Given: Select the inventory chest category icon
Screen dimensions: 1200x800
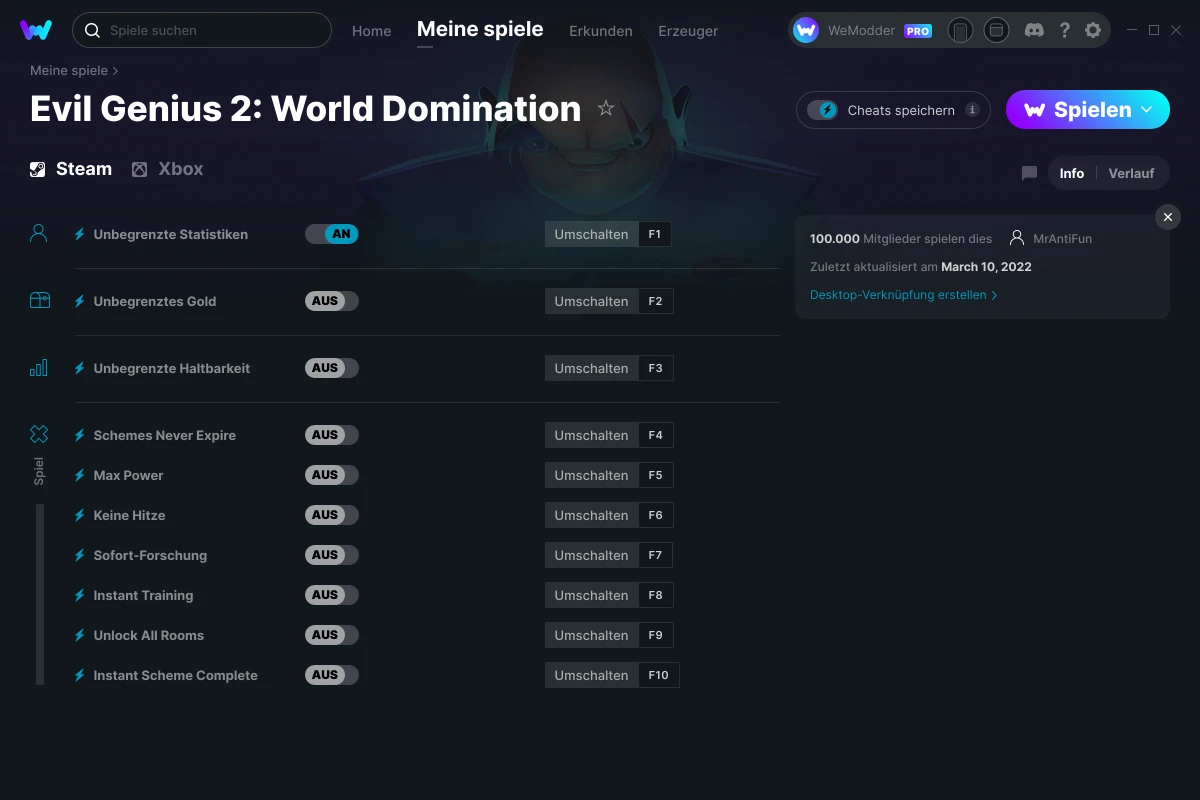Looking at the screenshot, I should click(39, 301).
